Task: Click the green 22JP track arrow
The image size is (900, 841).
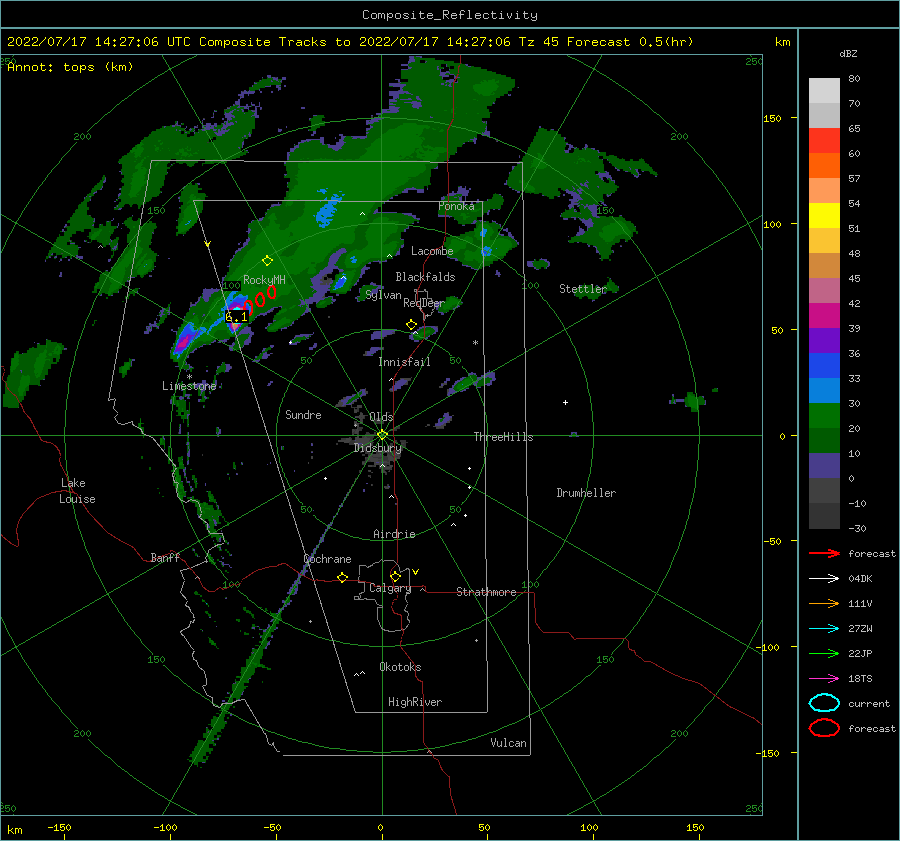Action: click(824, 653)
